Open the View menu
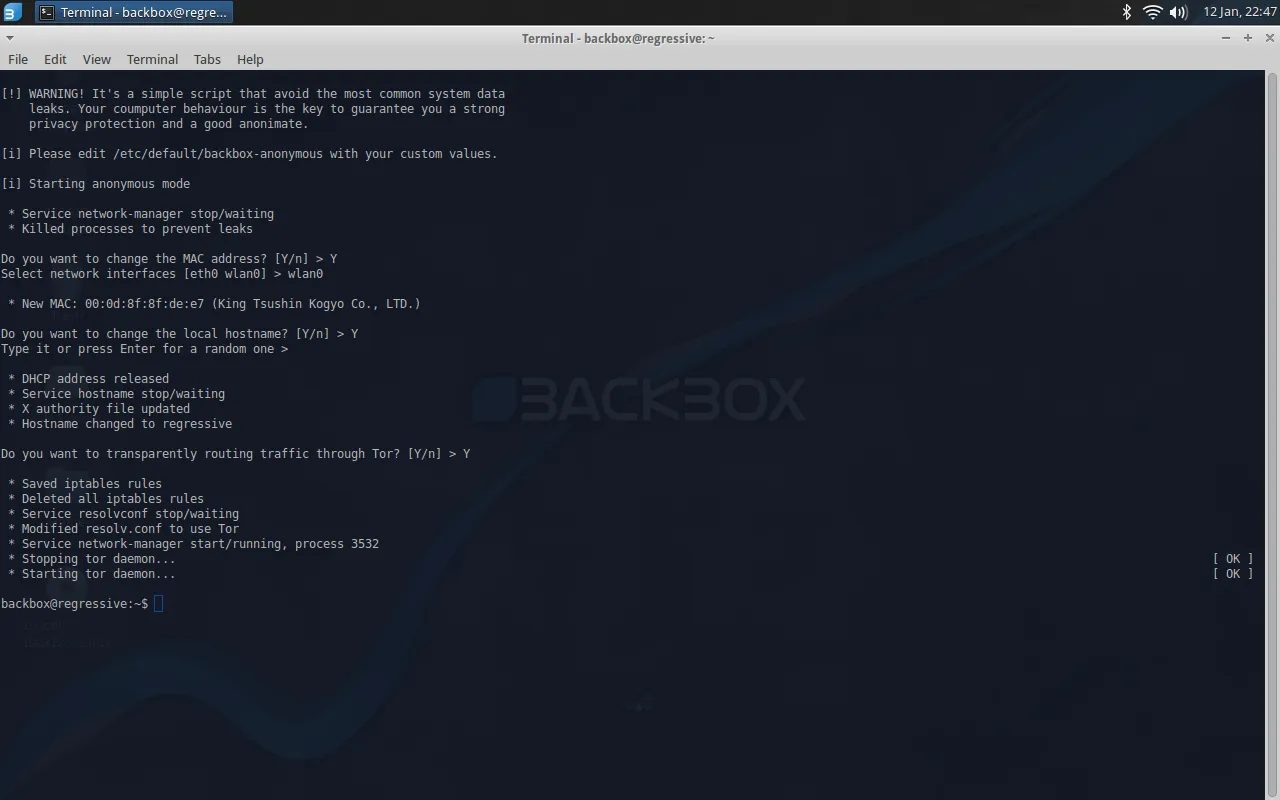 coord(97,59)
